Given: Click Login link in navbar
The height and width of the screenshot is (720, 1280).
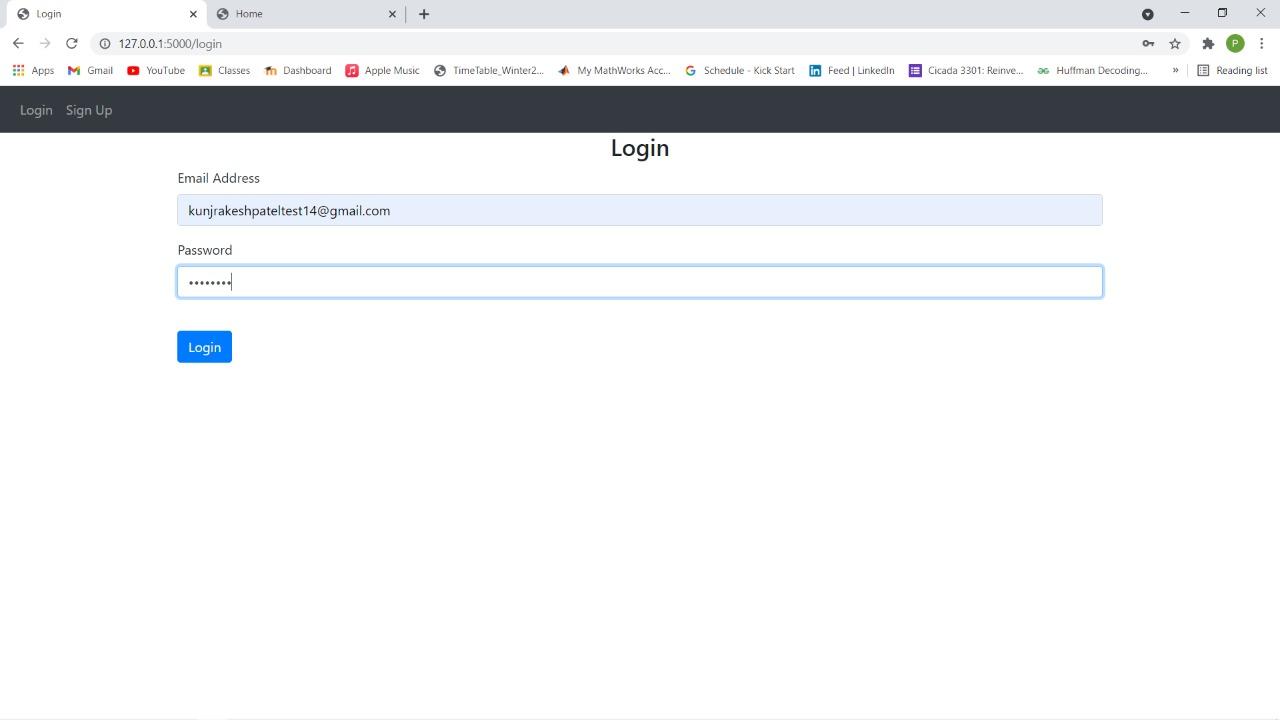Looking at the screenshot, I should (36, 110).
